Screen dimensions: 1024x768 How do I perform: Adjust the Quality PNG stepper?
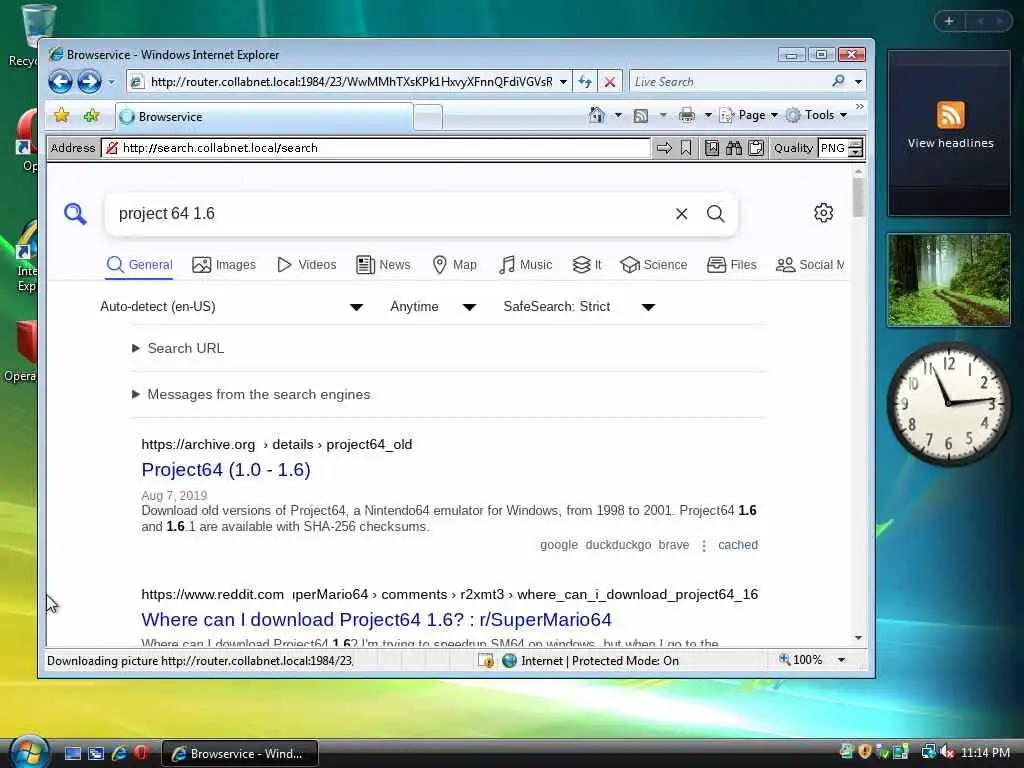pyautogui.click(x=855, y=148)
